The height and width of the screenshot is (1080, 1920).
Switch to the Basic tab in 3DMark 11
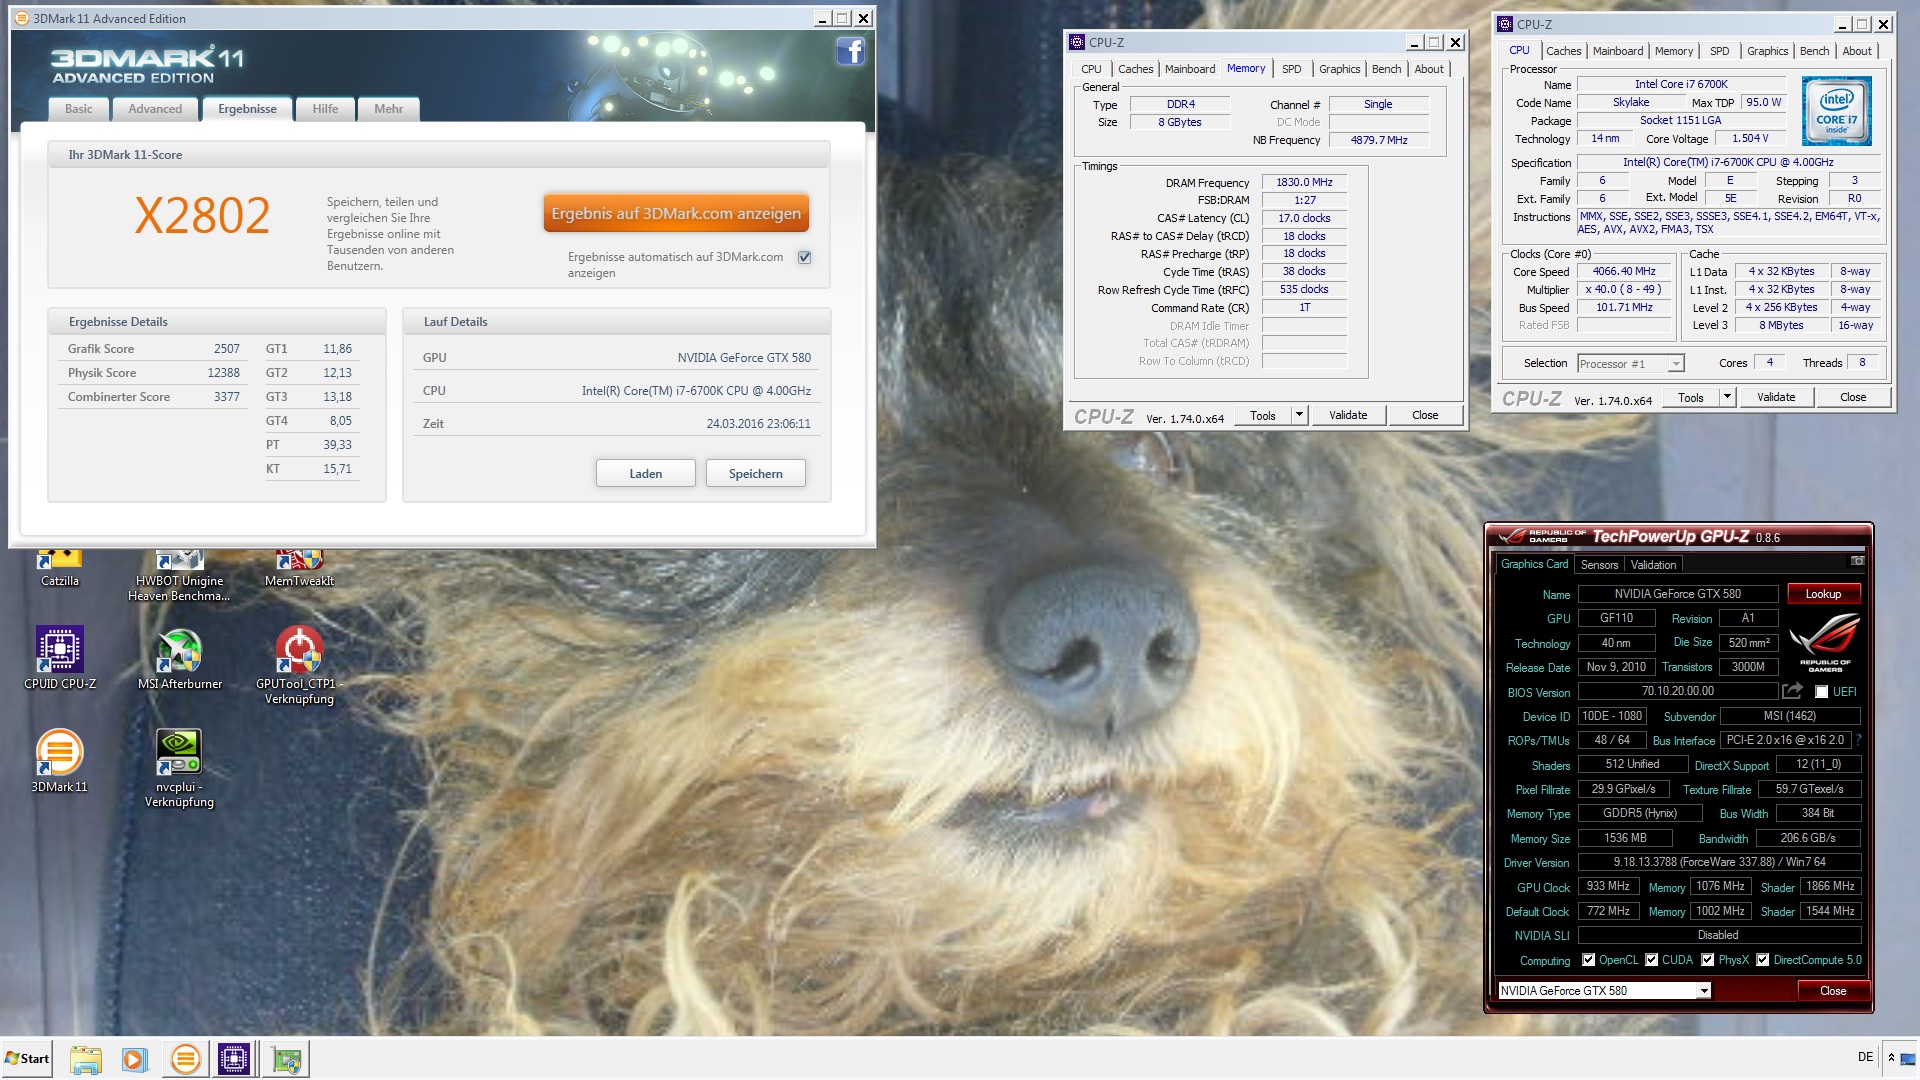(x=79, y=109)
